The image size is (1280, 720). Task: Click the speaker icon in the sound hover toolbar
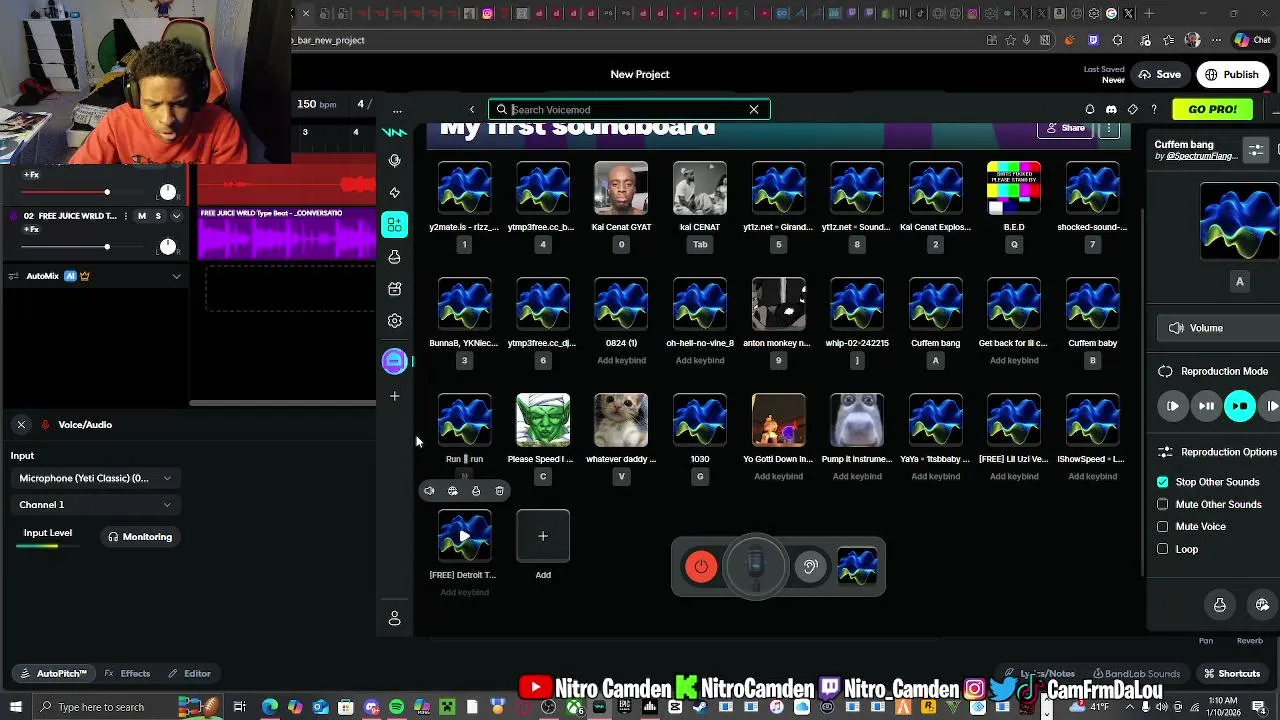tap(429, 491)
